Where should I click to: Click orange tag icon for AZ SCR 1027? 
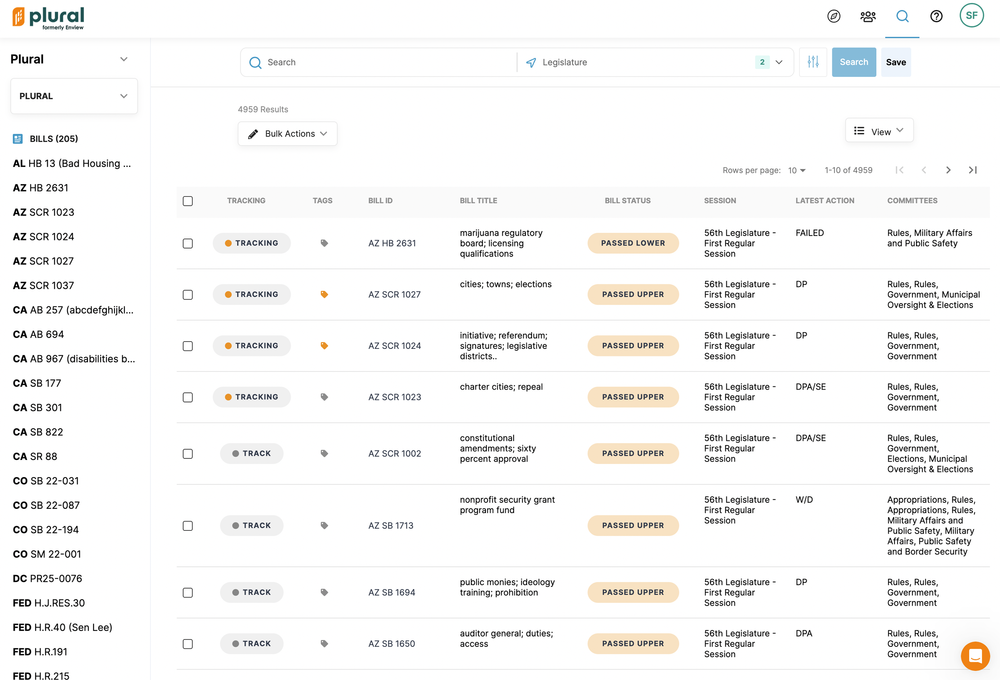tap(324, 295)
